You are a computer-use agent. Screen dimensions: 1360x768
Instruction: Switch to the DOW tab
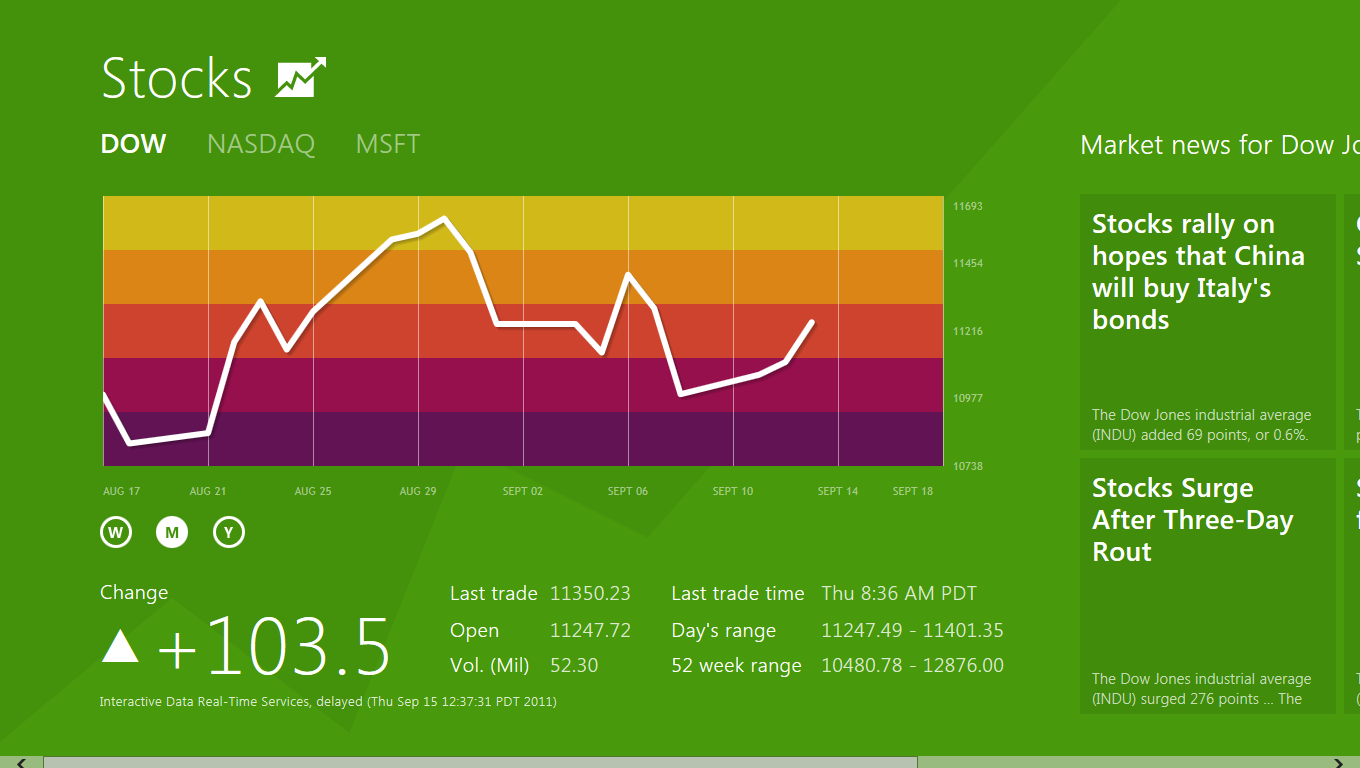tap(133, 144)
